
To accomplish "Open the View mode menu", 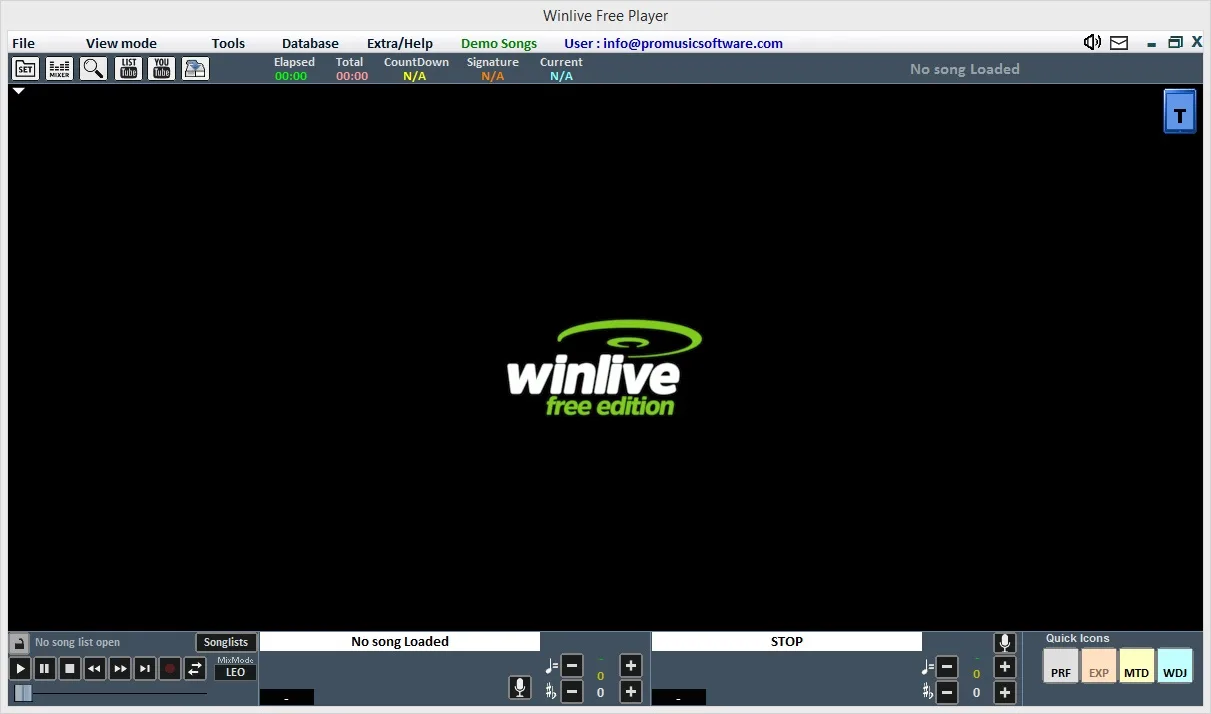I will (x=121, y=43).
